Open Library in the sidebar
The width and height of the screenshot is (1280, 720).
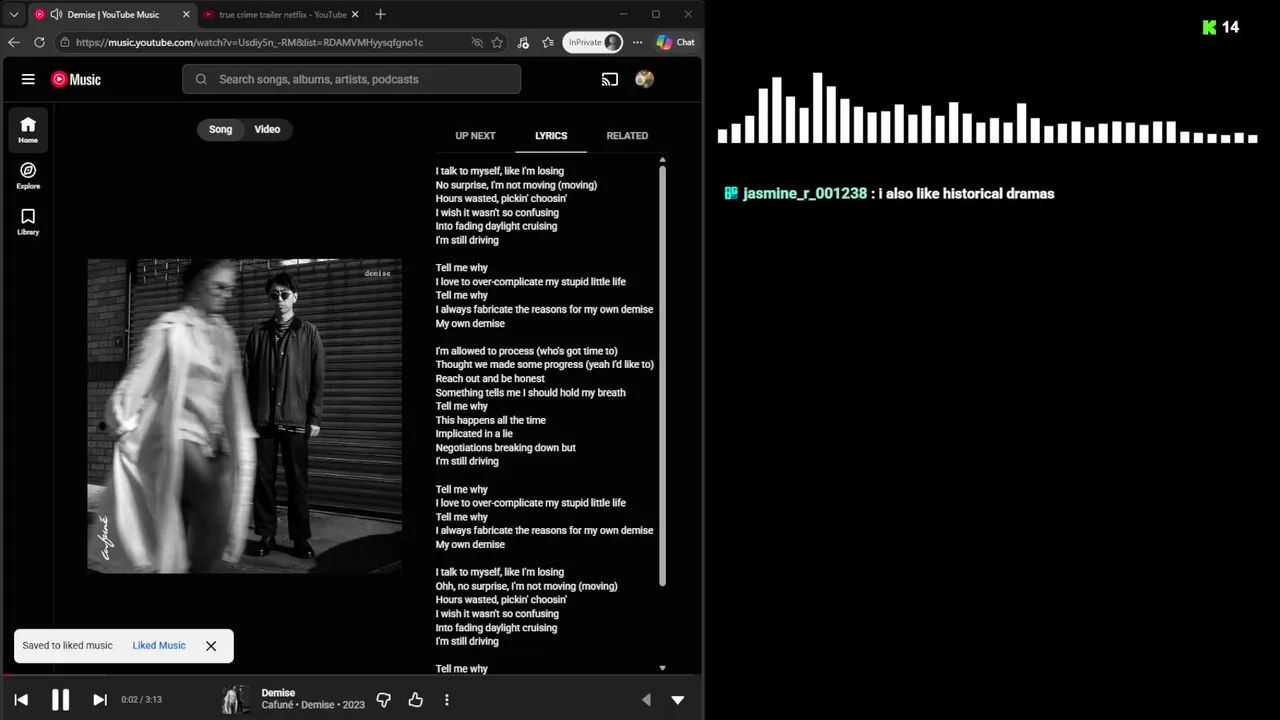(28, 221)
